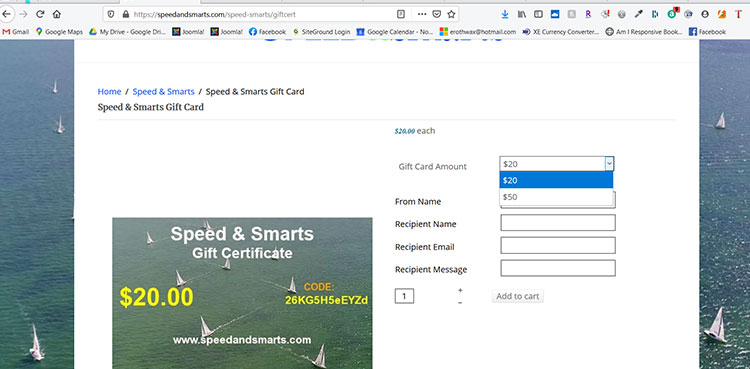Open the eyedropper color picker extension
750x369 pixels.
(639, 14)
